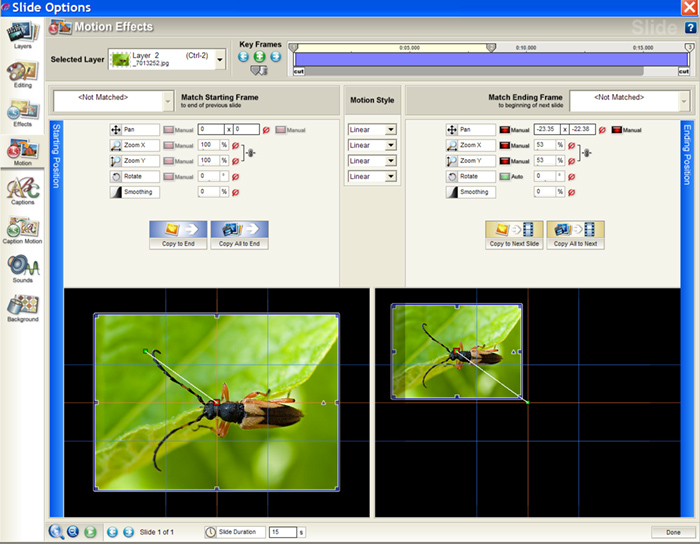The image size is (700, 544).
Task: Reset starting Rotate value
Action: point(236,177)
